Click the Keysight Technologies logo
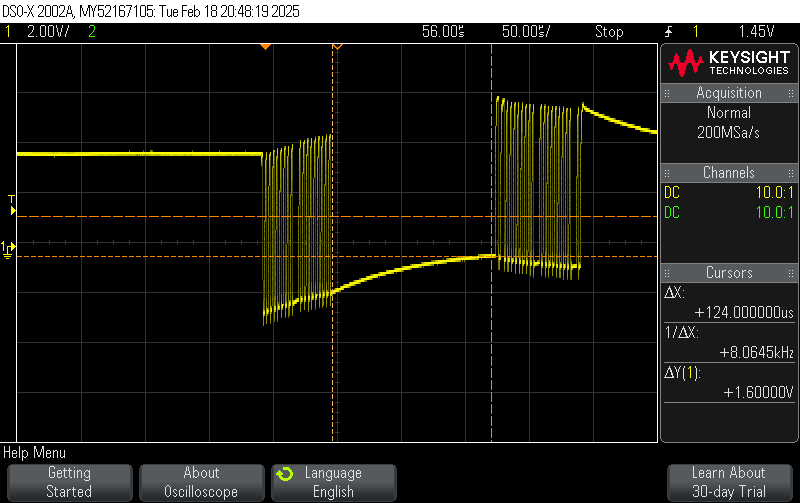The height and width of the screenshot is (503, 800). [x=728, y=62]
